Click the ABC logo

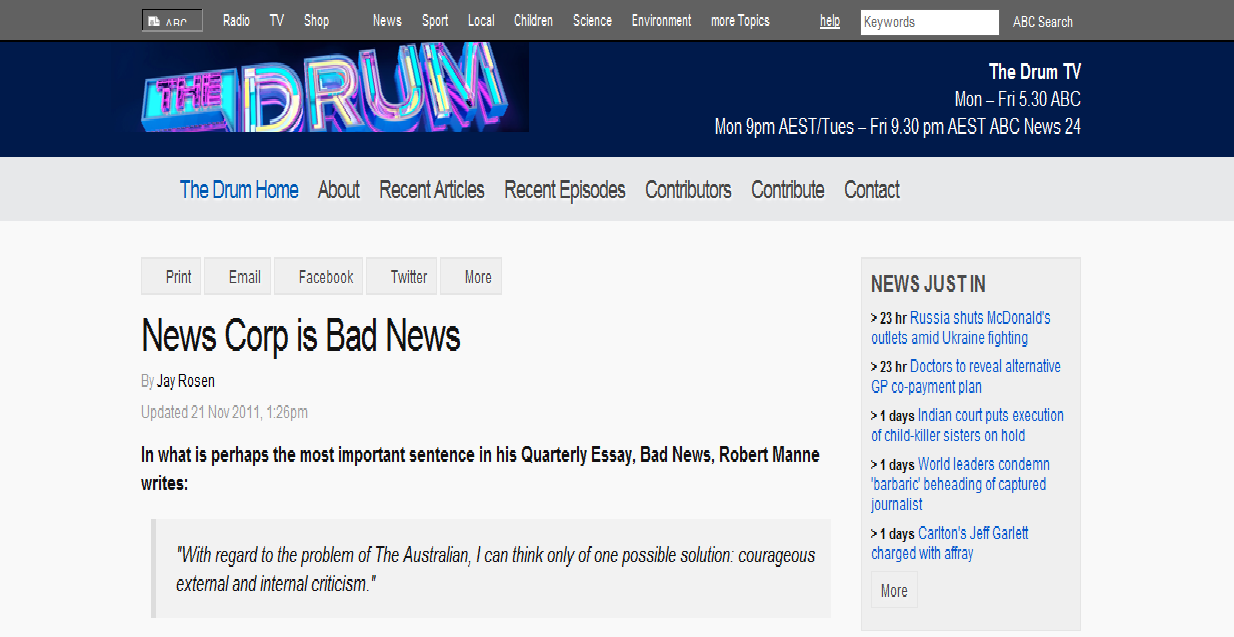pyautogui.click(x=171, y=18)
